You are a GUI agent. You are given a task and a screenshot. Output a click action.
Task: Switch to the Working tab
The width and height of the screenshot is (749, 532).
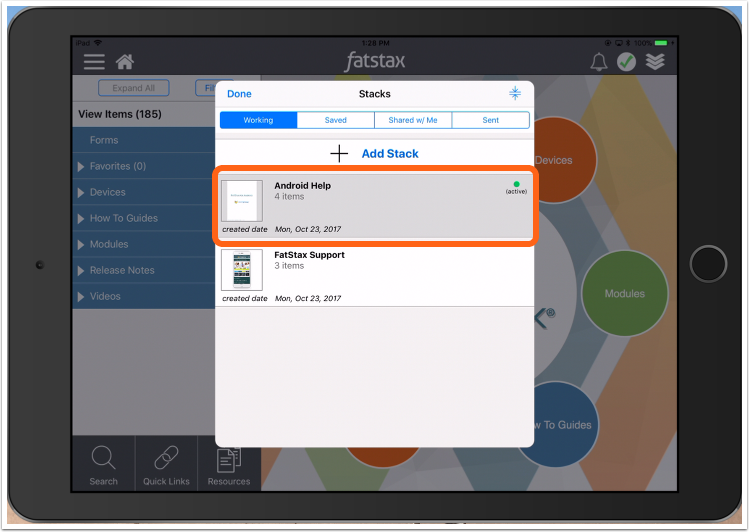[x=258, y=120]
